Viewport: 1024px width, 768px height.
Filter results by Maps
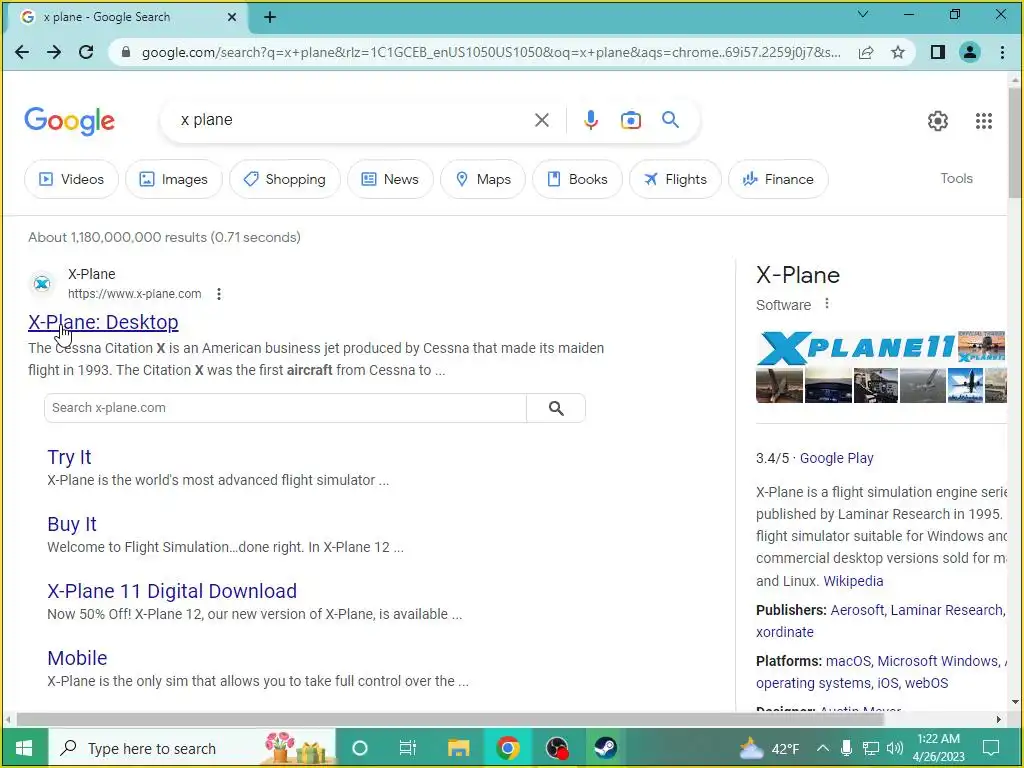point(483,179)
